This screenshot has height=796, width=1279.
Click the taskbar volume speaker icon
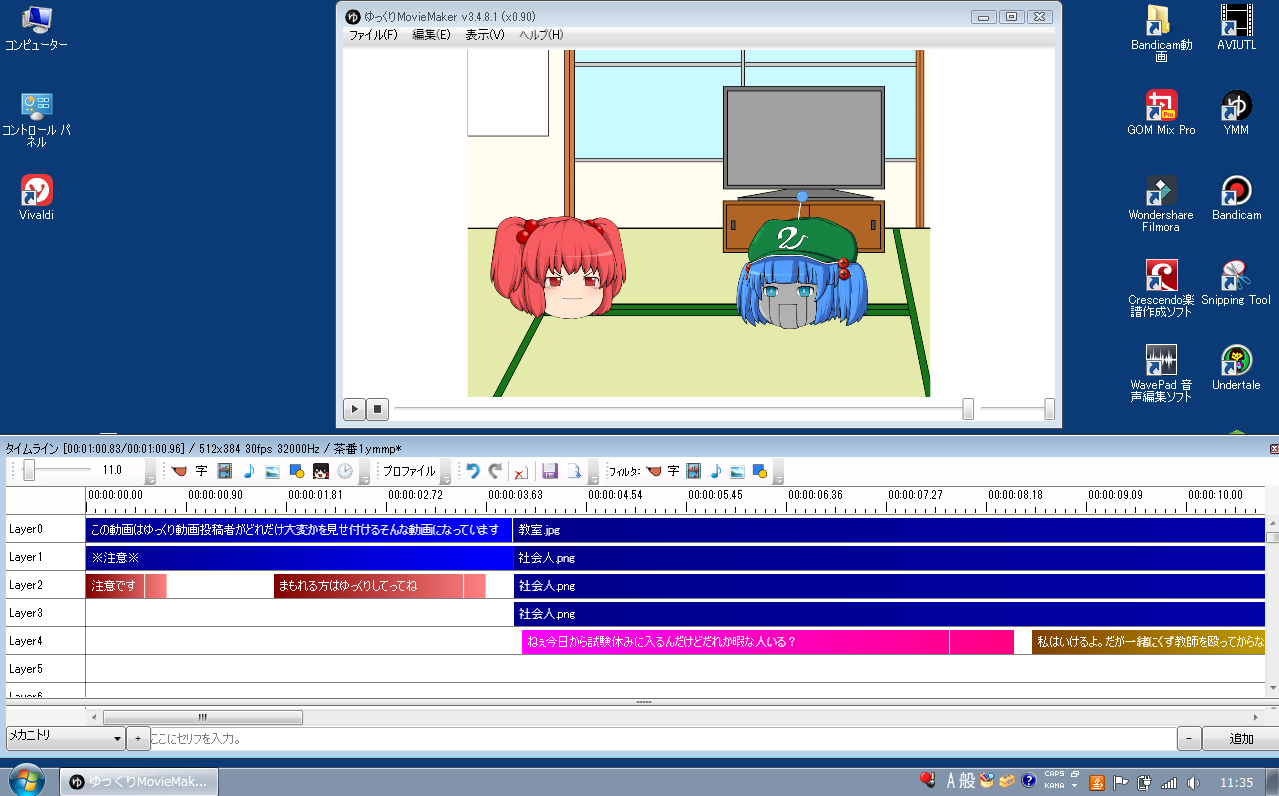[x=1191, y=782]
